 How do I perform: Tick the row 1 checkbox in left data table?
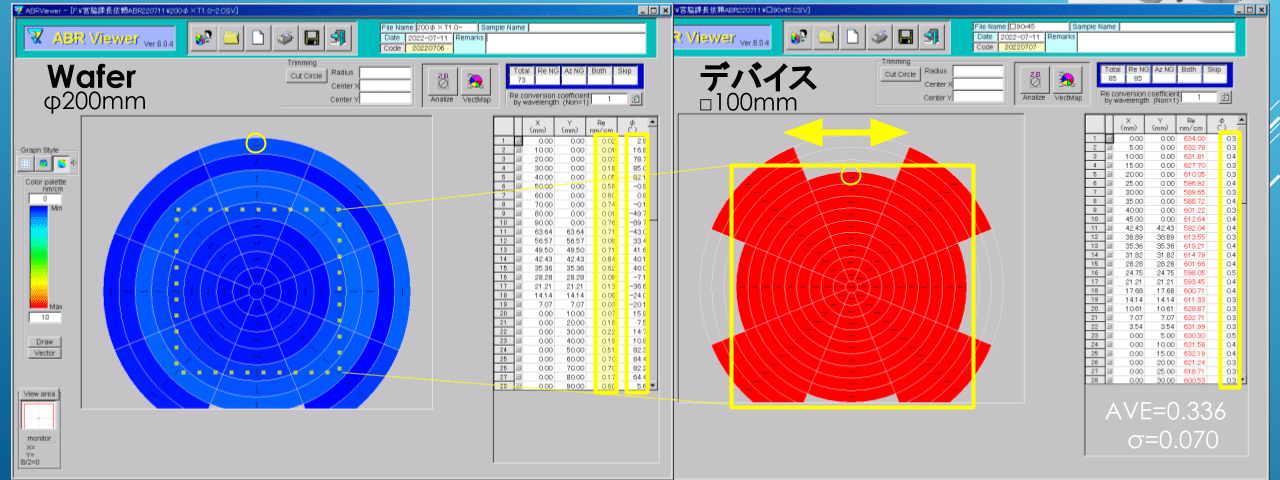click(518, 142)
